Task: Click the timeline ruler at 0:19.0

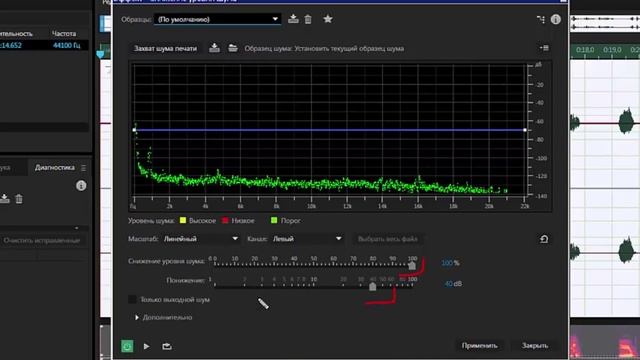Action: pyautogui.click(x=612, y=50)
